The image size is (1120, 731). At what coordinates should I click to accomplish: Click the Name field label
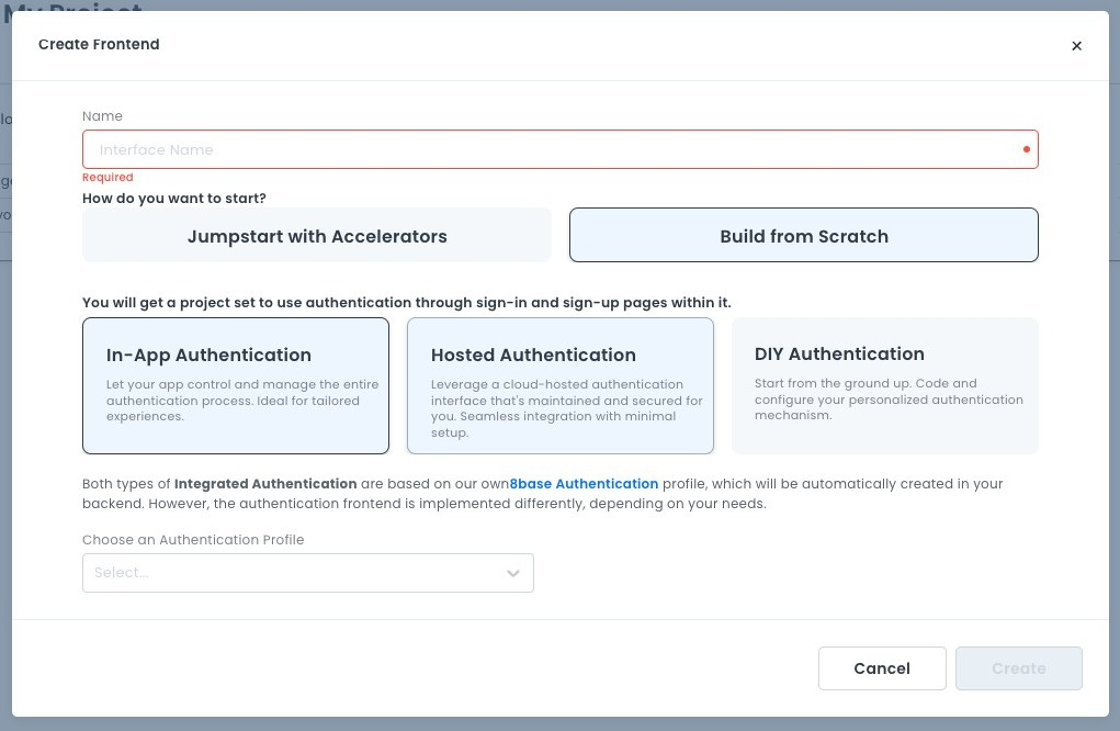pyautogui.click(x=102, y=116)
